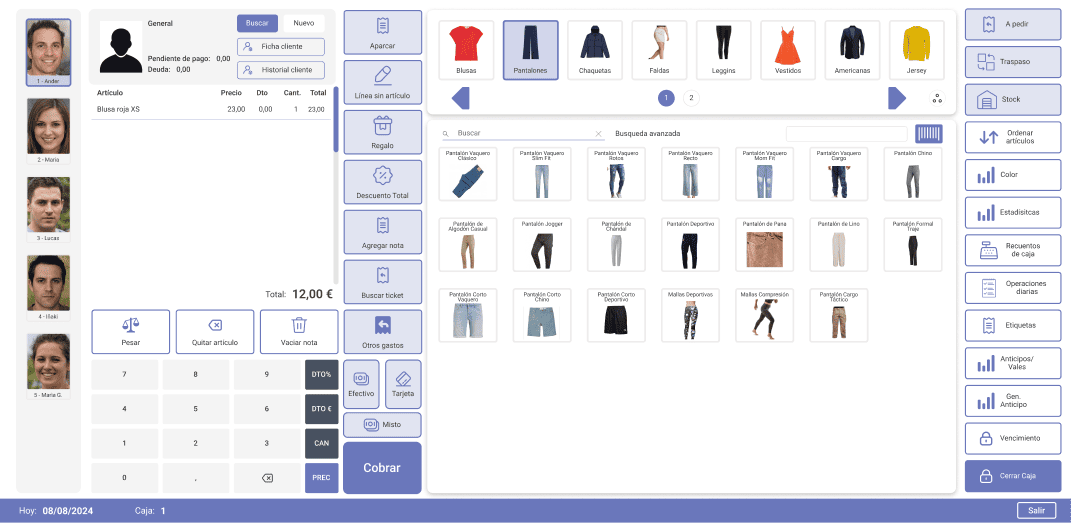
Task: Open Color statistics button
Action: click(x=1013, y=175)
